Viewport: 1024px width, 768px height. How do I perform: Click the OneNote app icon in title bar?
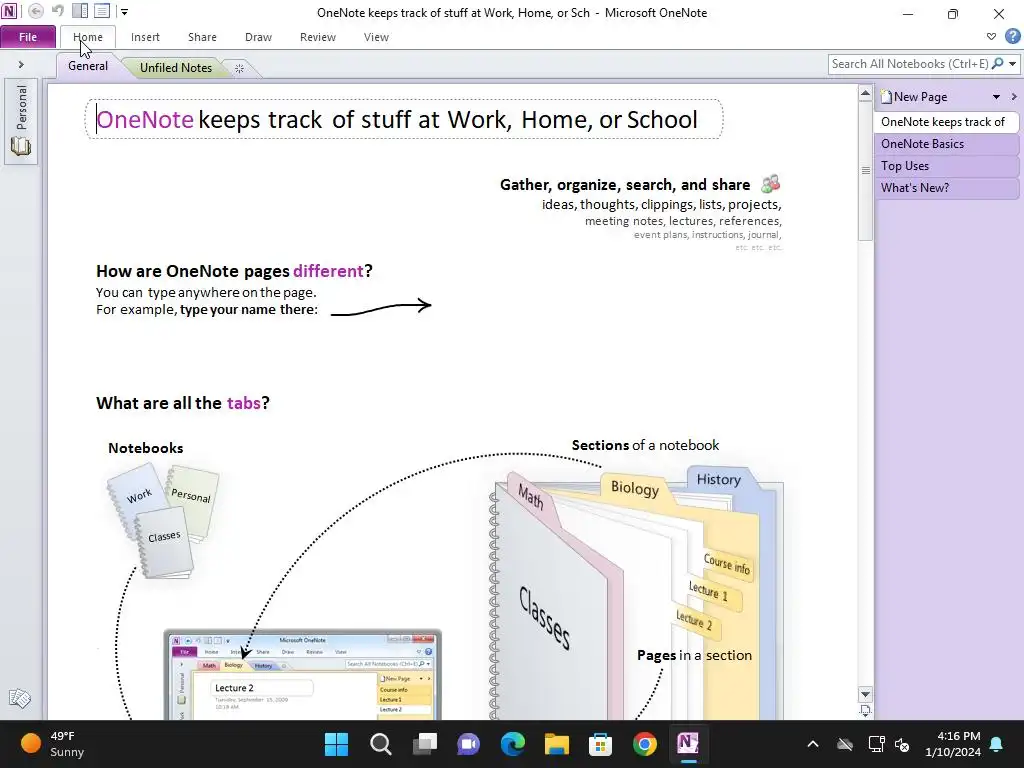tap(9, 11)
